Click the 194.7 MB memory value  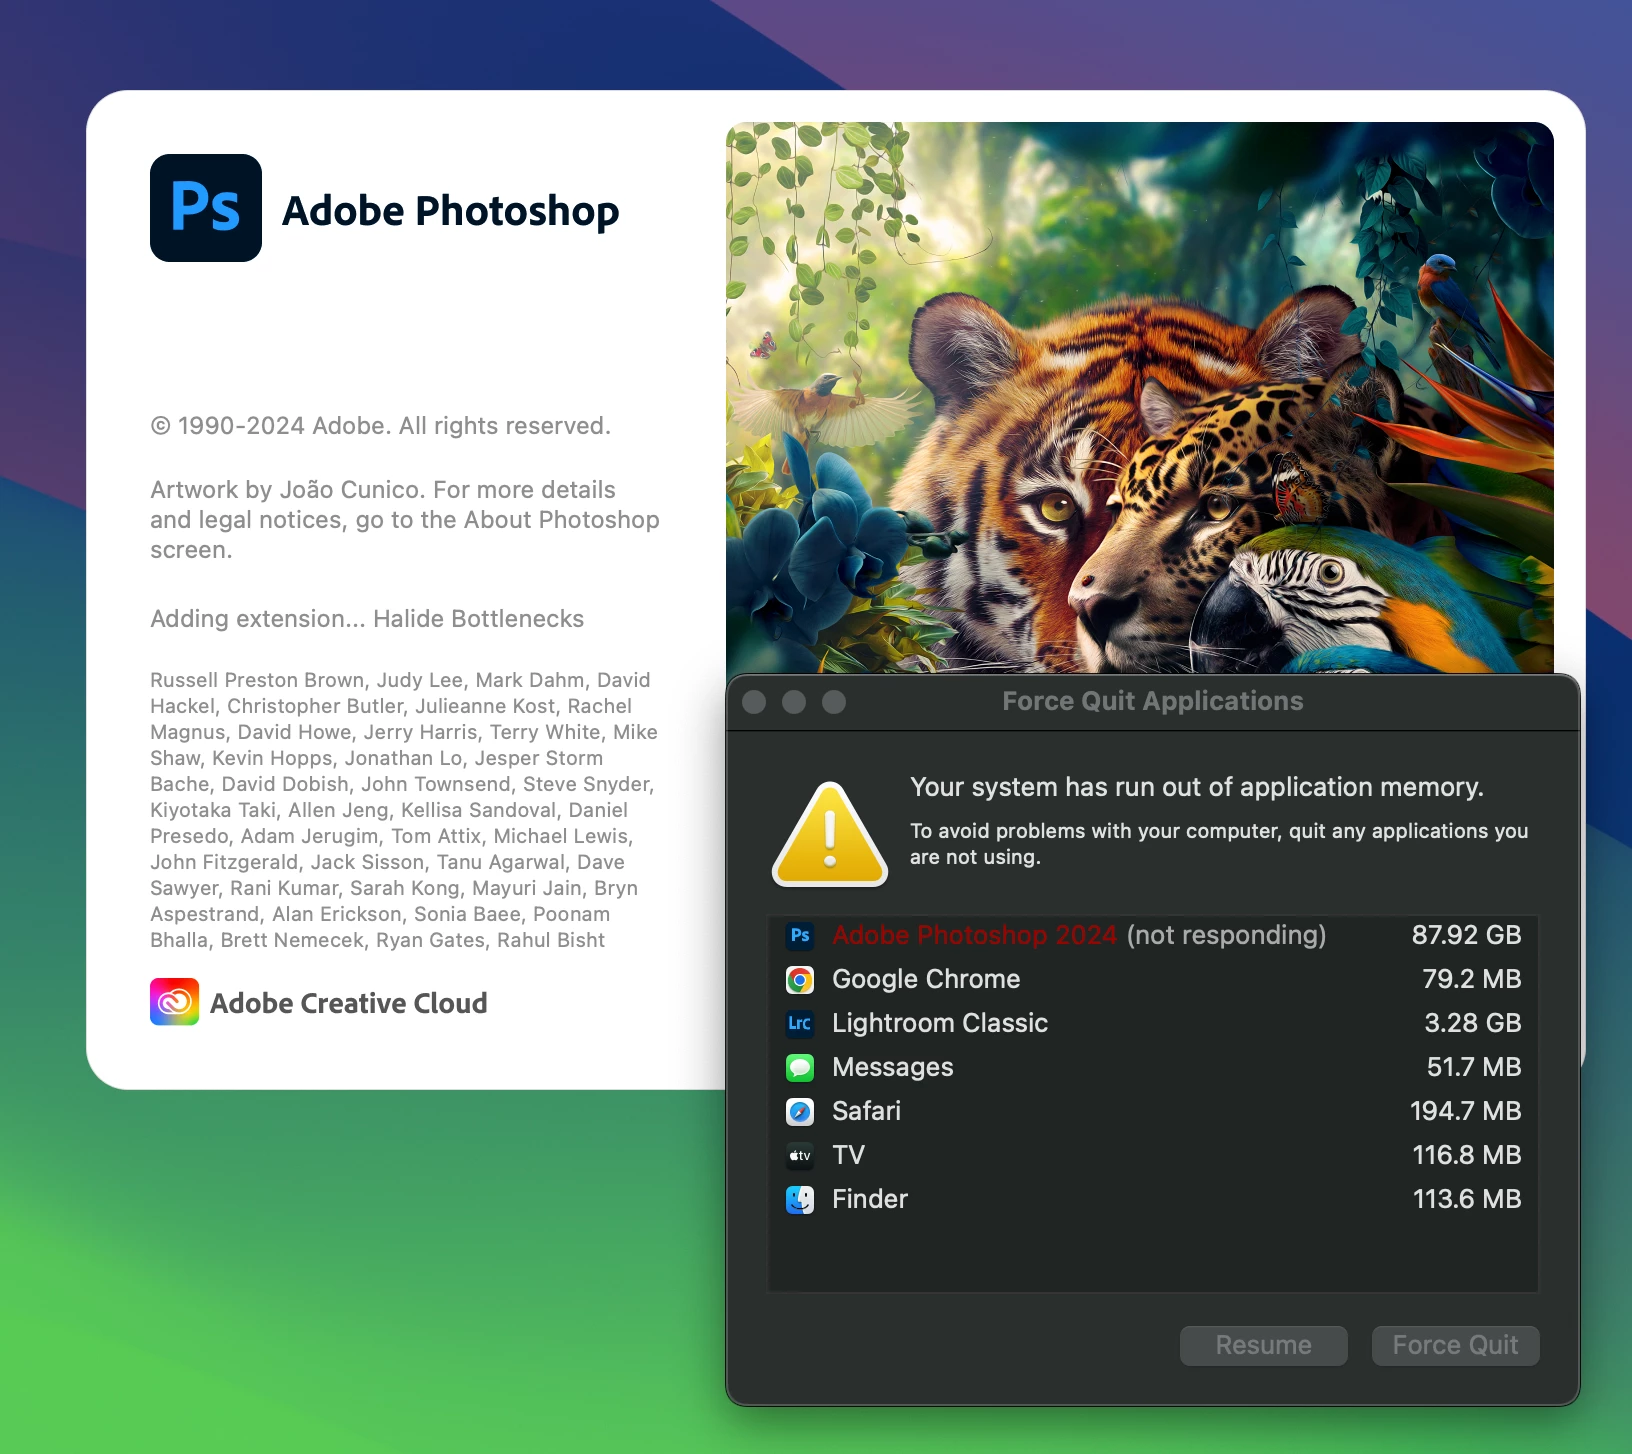1466,1111
